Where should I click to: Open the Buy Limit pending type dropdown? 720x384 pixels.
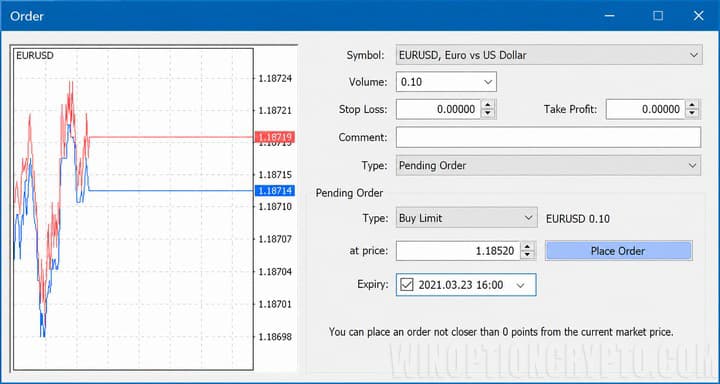point(467,218)
